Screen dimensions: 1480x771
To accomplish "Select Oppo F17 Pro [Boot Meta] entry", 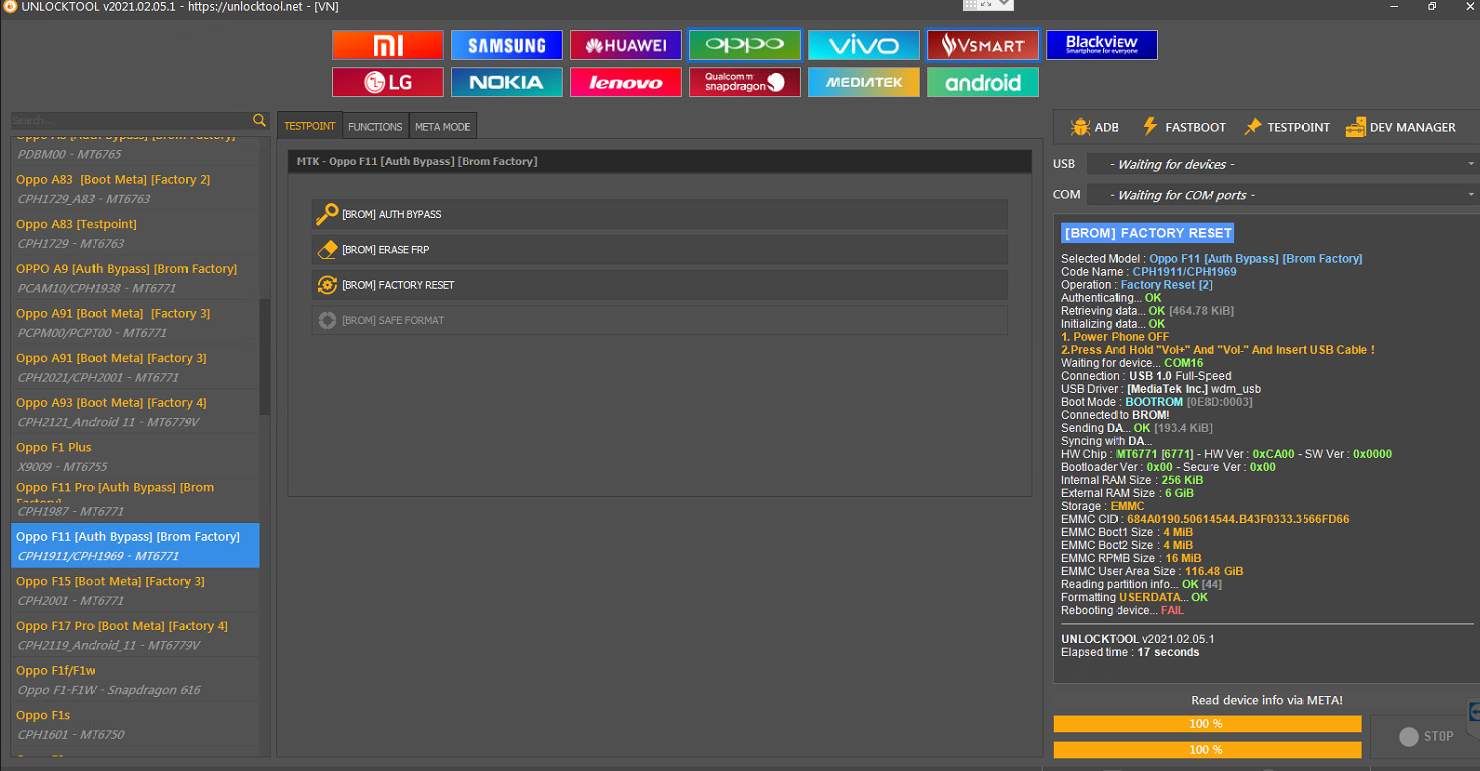I will [x=135, y=635].
